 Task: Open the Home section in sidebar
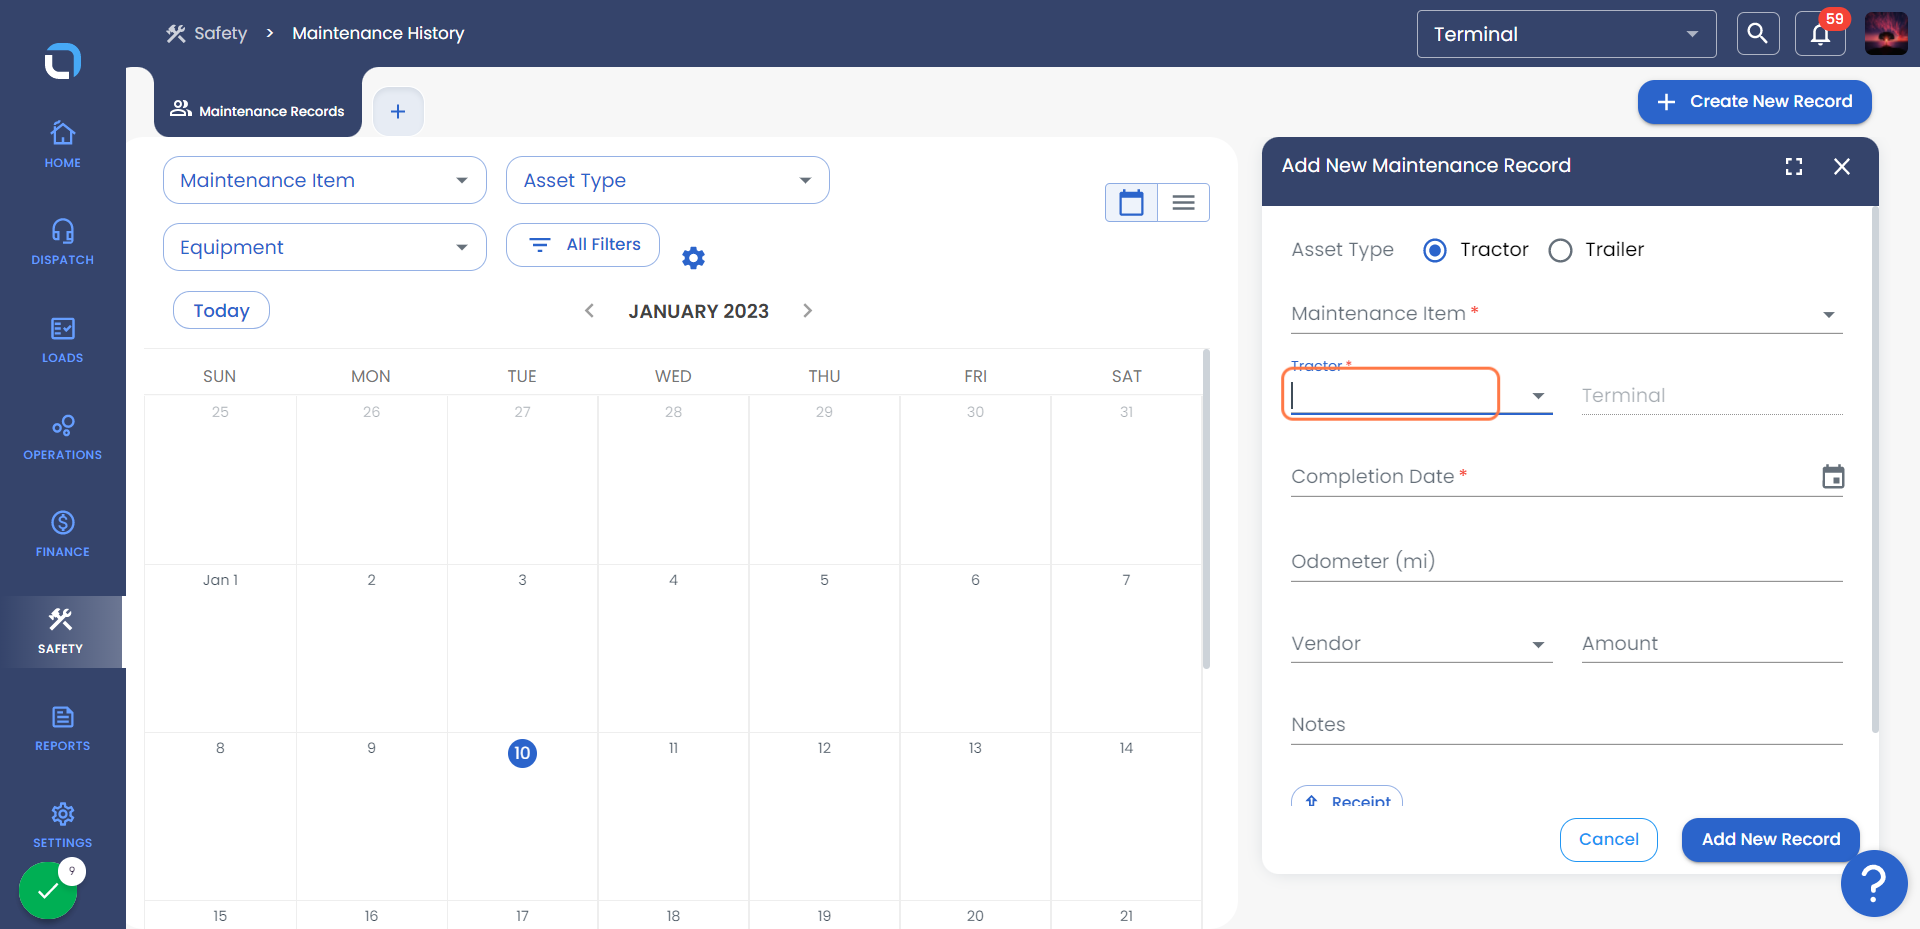(62, 145)
